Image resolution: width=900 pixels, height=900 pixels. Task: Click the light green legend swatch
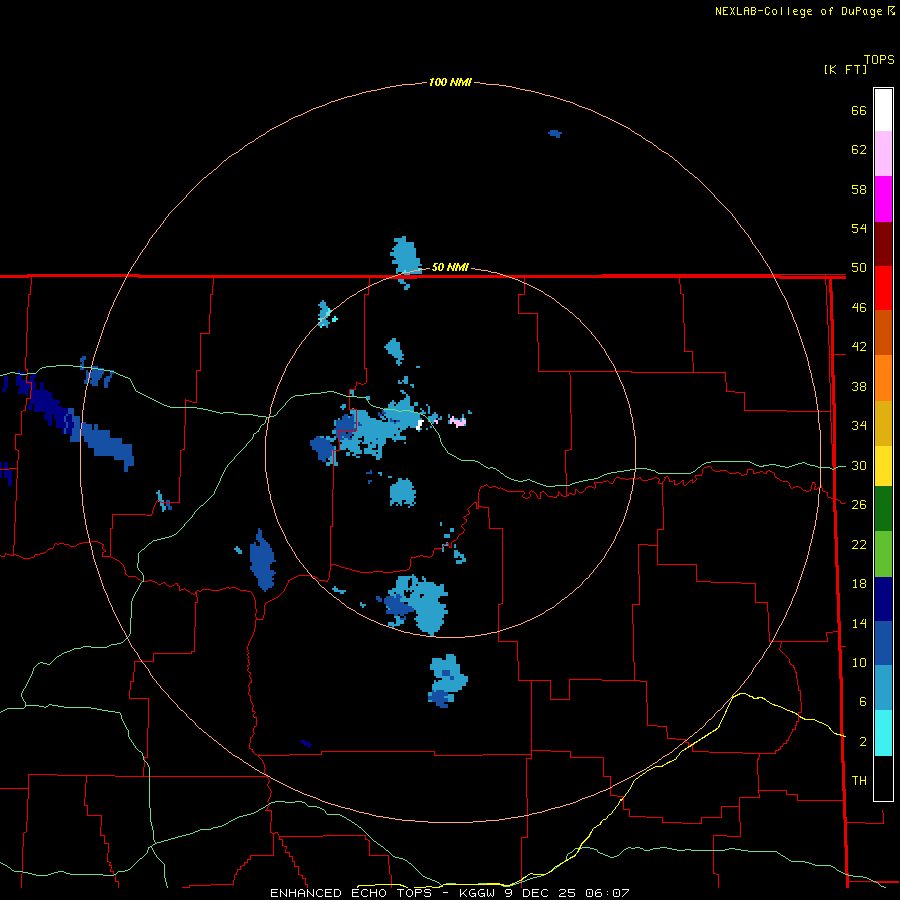click(883, 554)
